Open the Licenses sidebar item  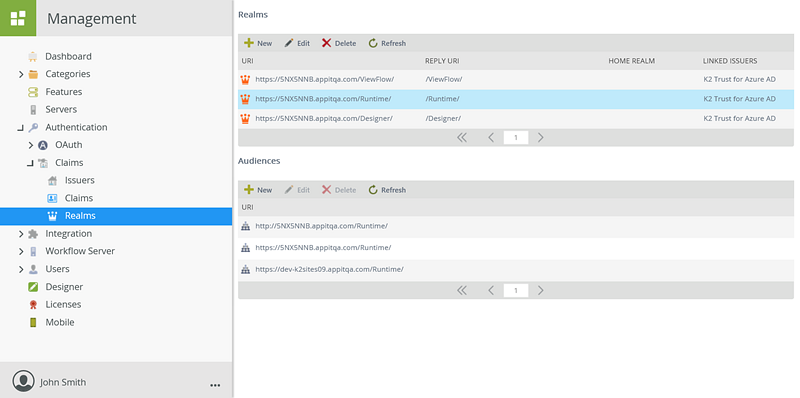point(63,304)
